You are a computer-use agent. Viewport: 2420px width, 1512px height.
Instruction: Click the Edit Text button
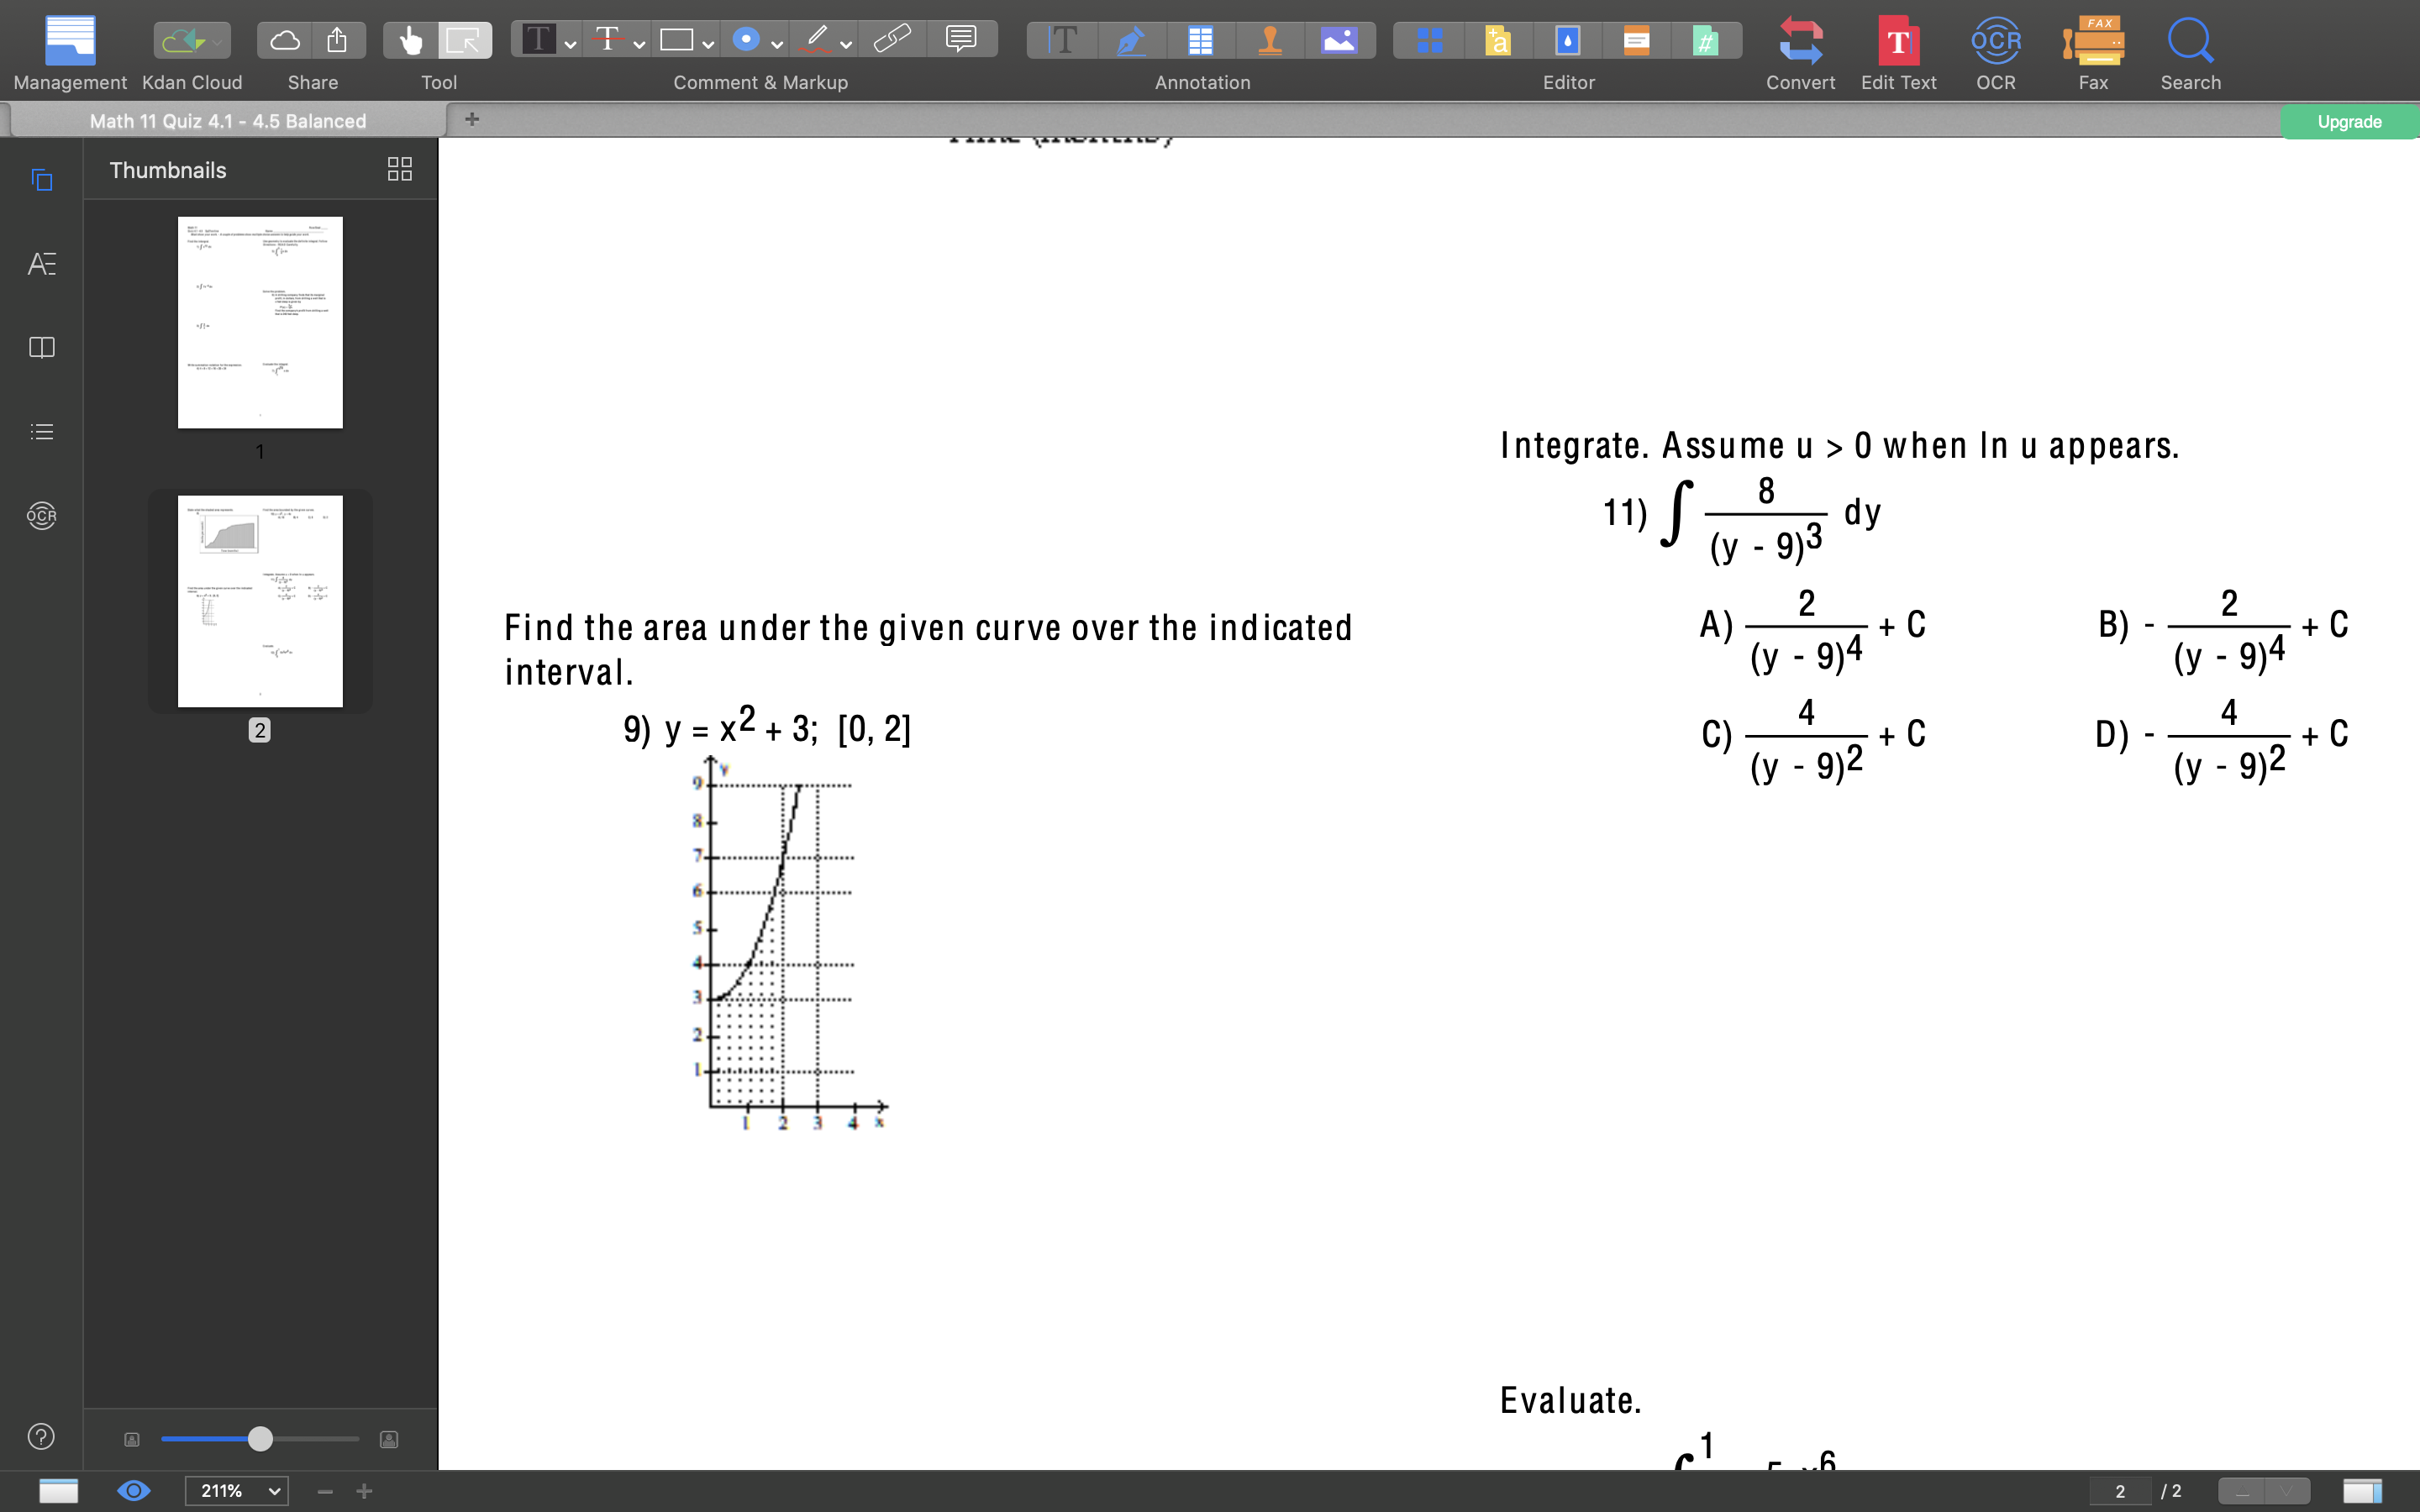[x=1898, y=42]
